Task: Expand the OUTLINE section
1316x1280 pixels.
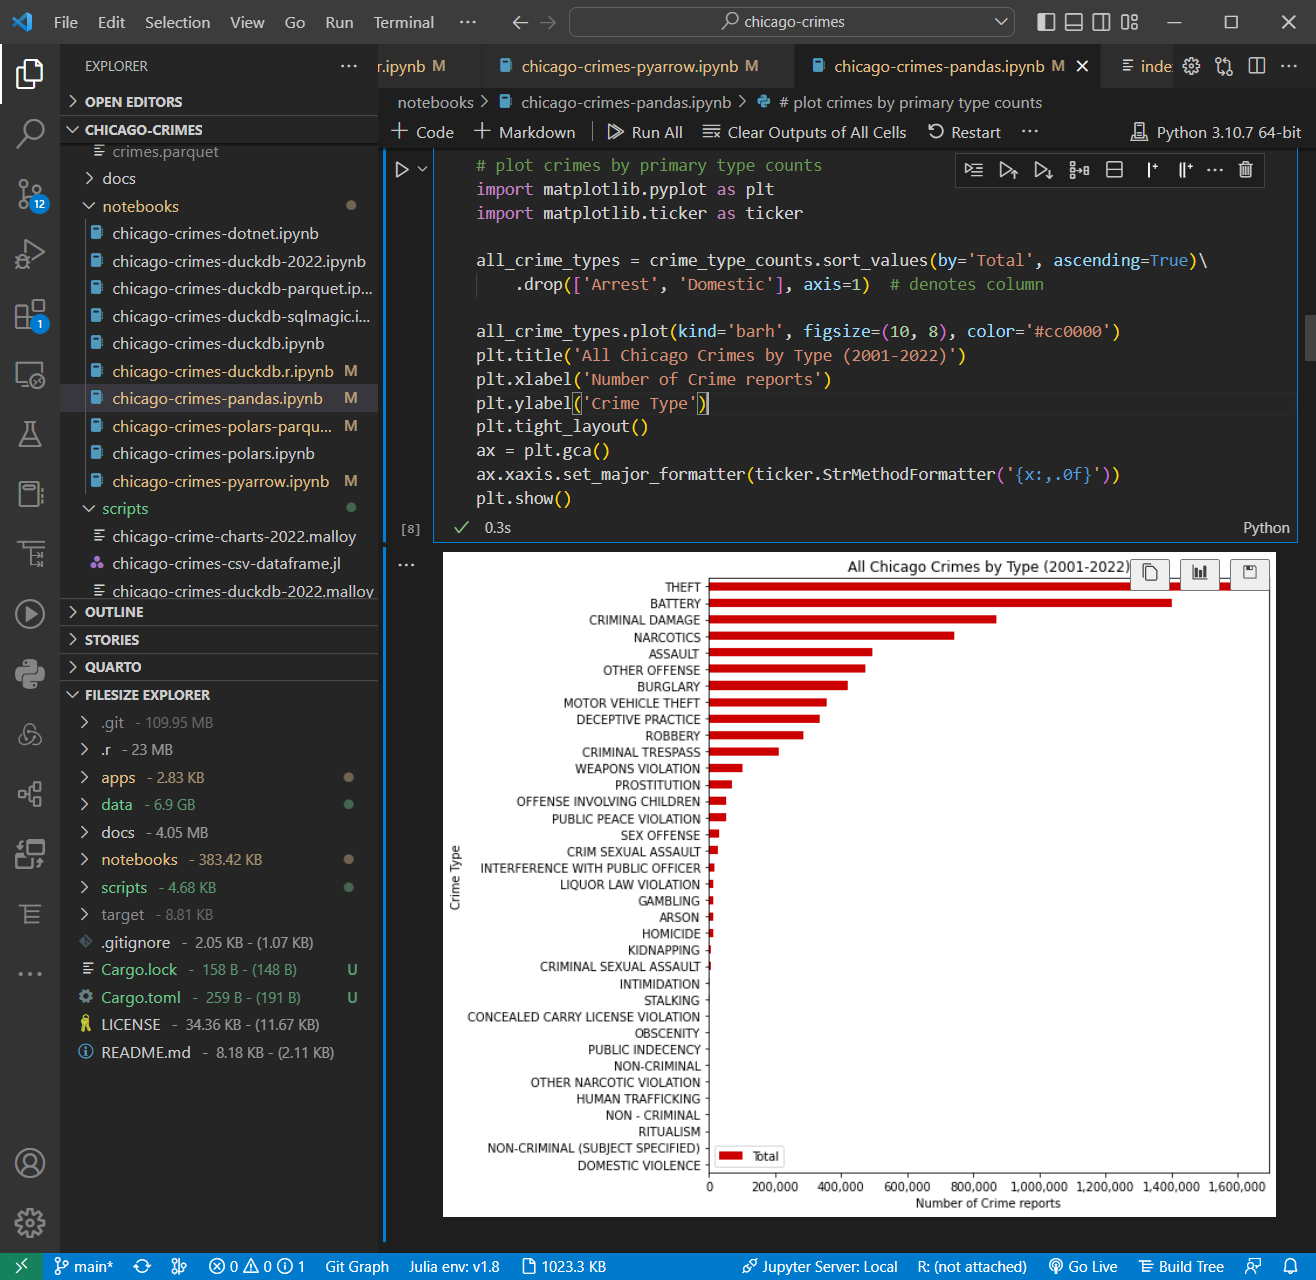Action: 114,612
